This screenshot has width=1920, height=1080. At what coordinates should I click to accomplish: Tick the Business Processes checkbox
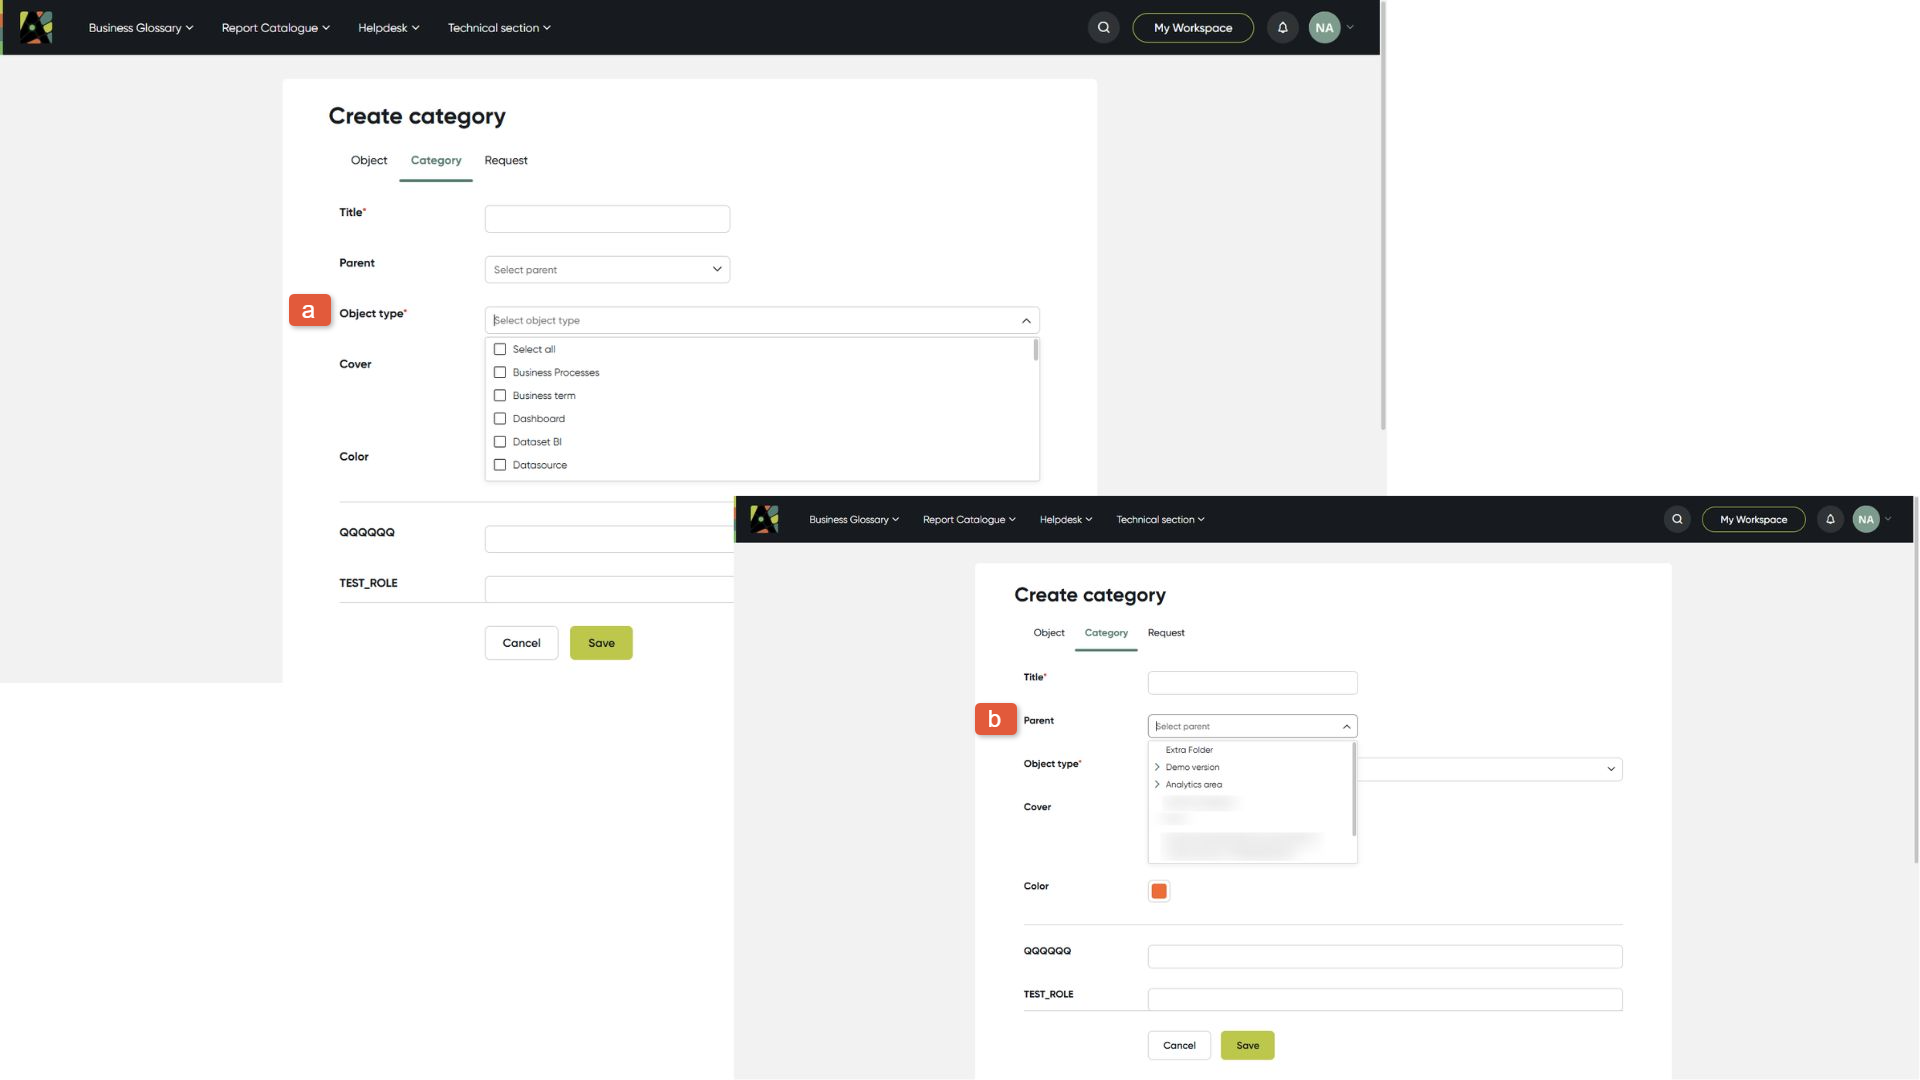click(x=500, y=372)
